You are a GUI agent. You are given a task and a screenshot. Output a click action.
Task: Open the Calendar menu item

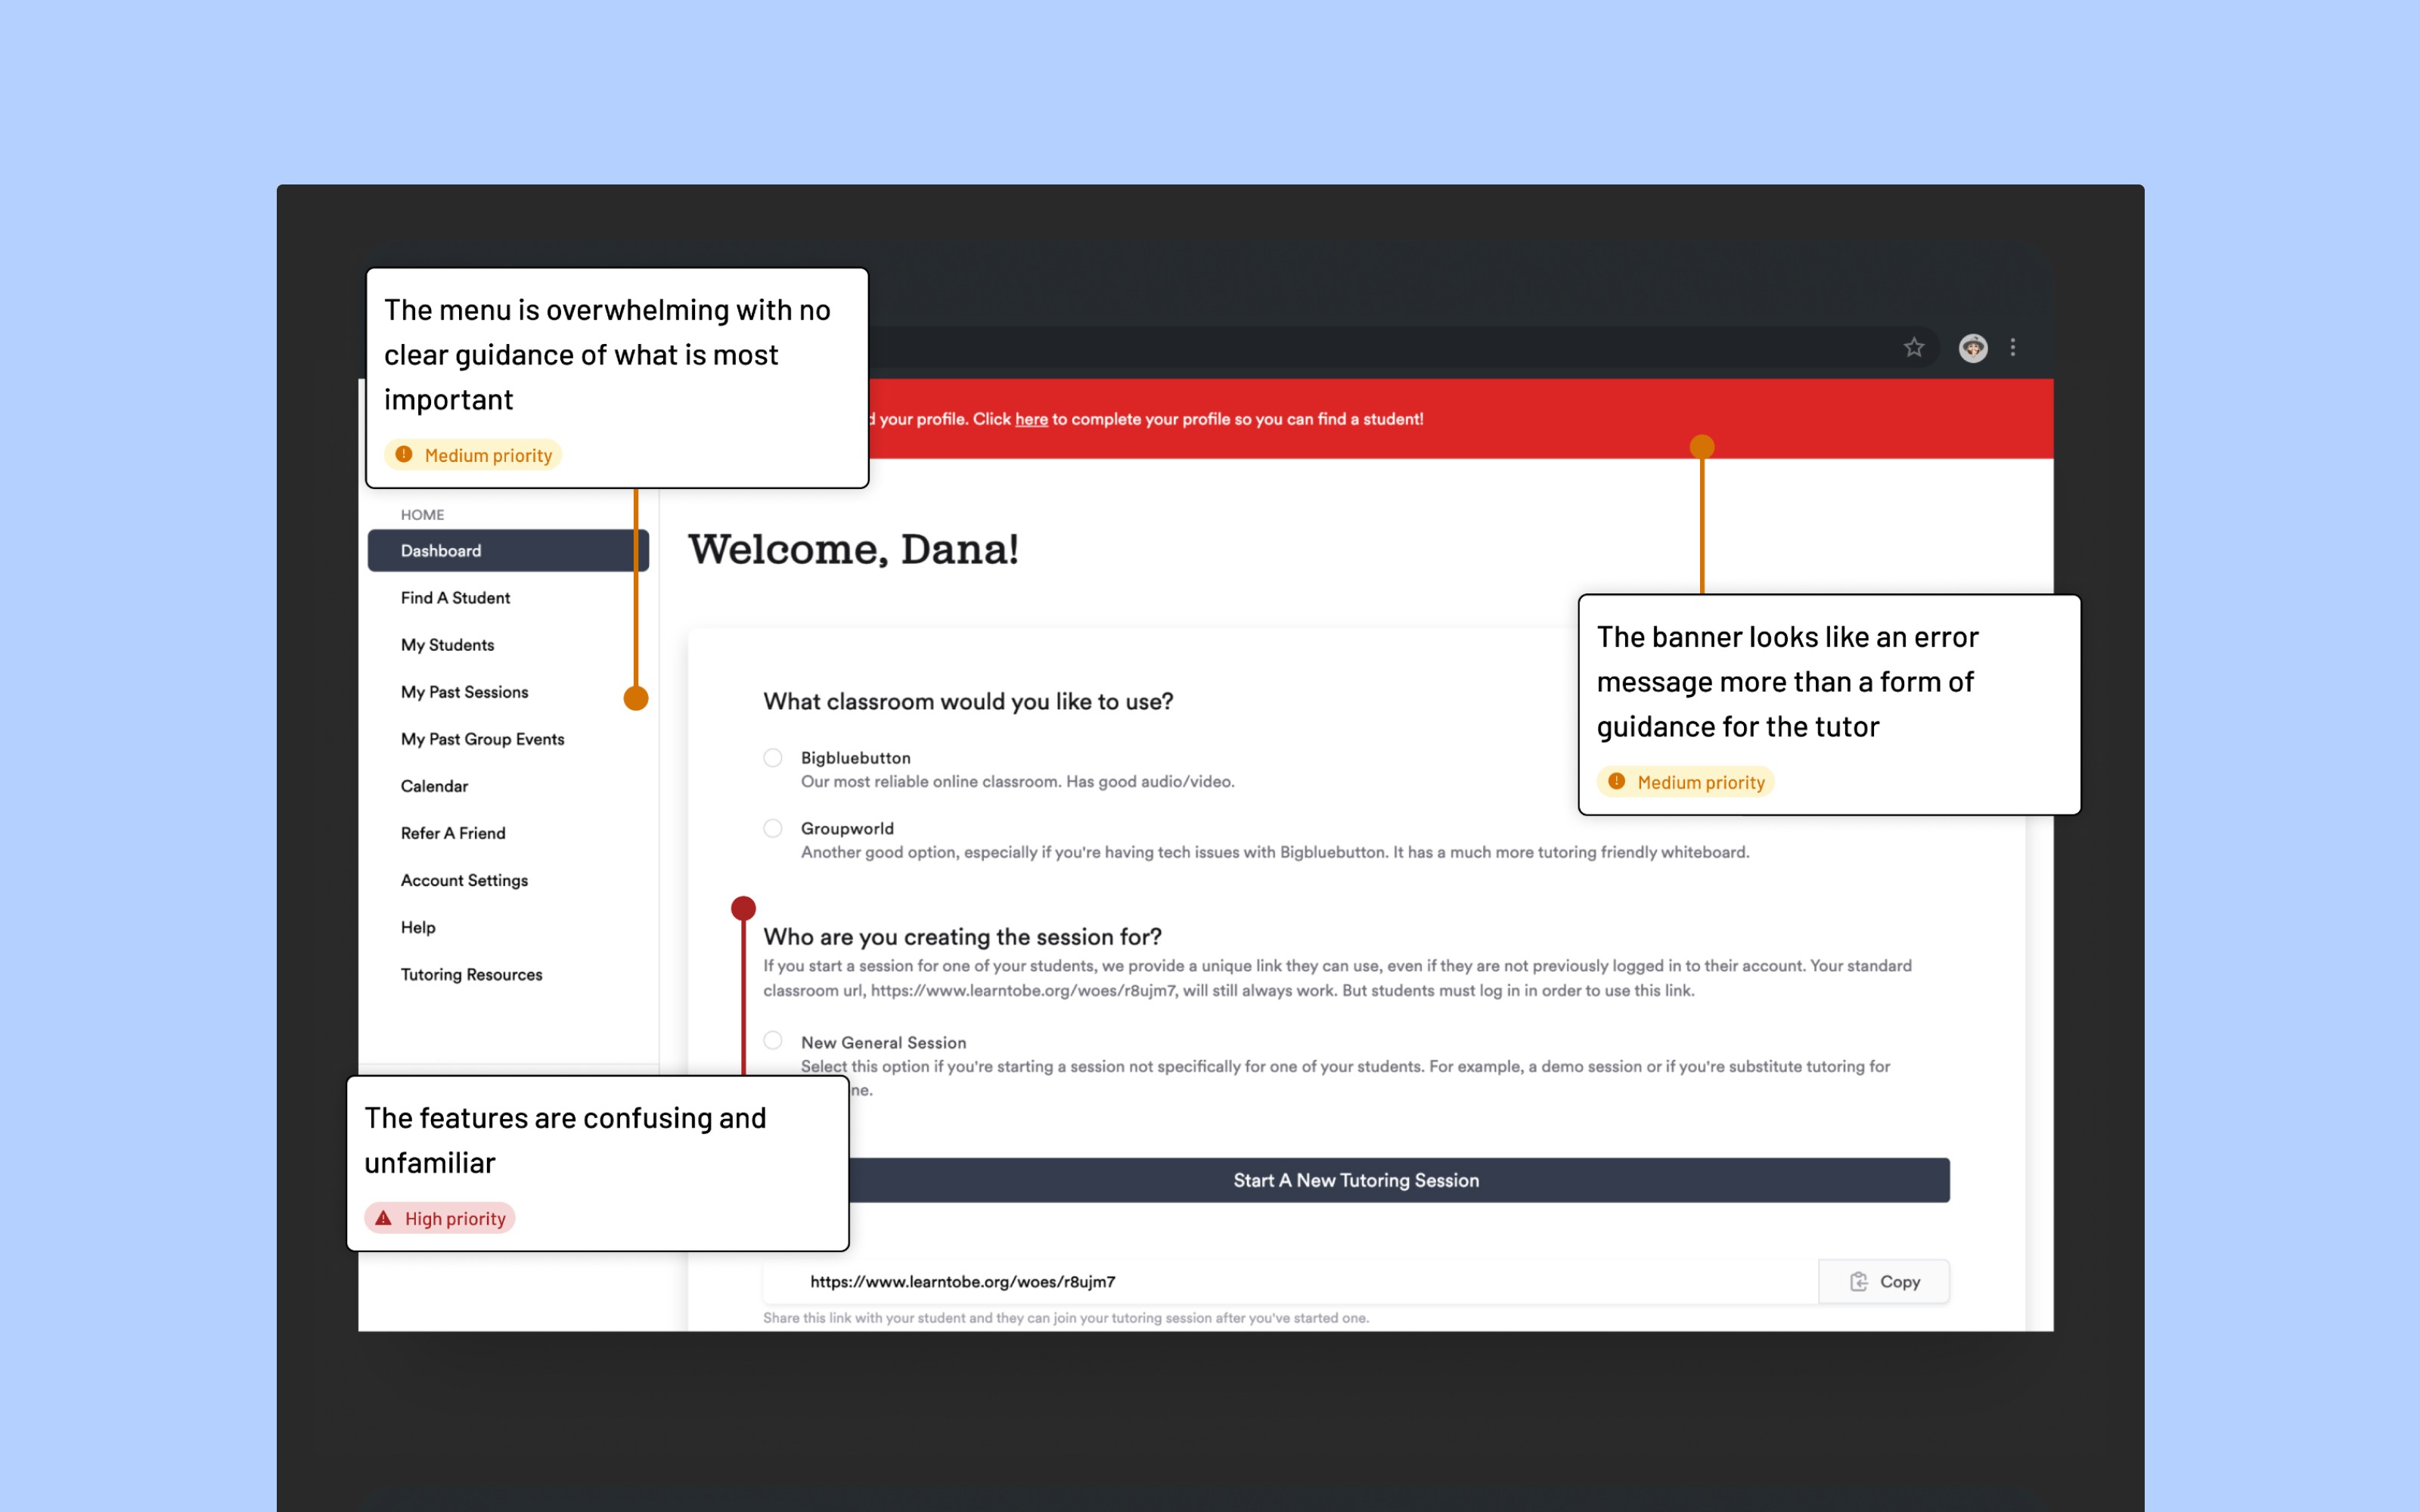point(434,786)
